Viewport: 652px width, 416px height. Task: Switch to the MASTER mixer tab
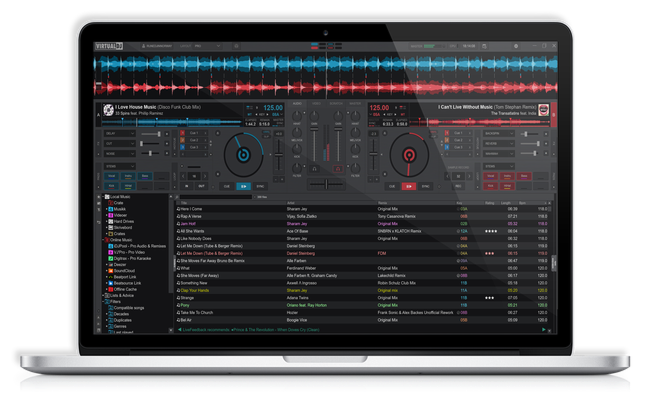pos(355,103)
